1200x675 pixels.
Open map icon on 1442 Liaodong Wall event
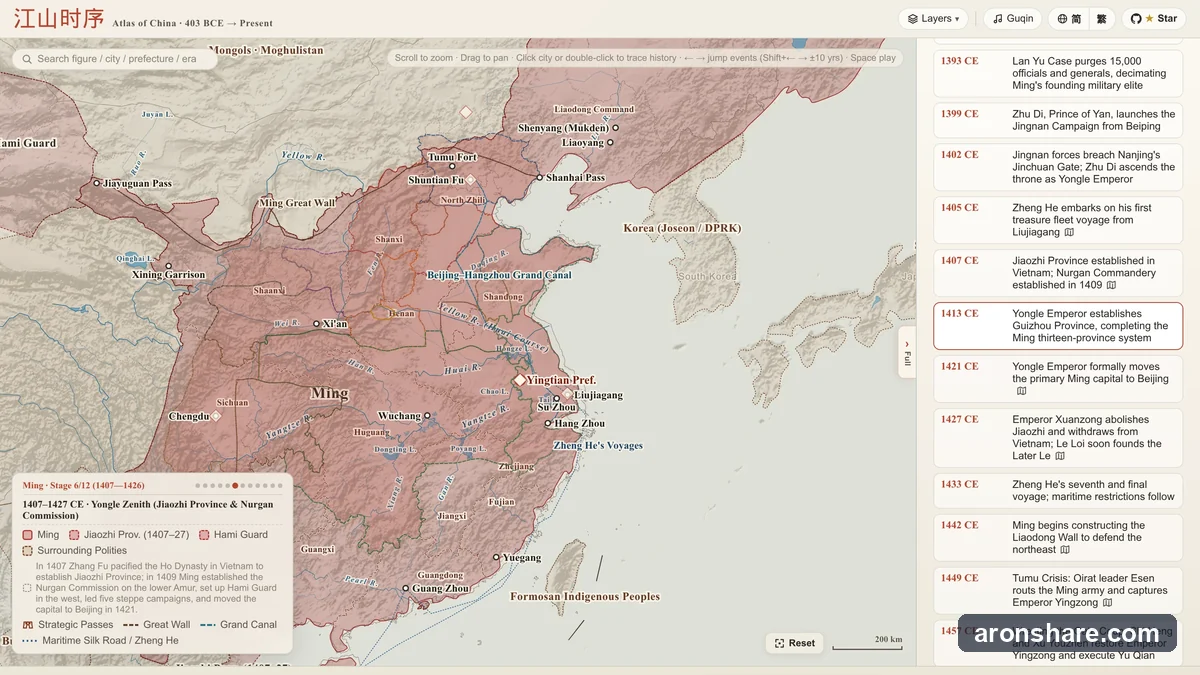pyautogui.click(x=1066, y=550)
